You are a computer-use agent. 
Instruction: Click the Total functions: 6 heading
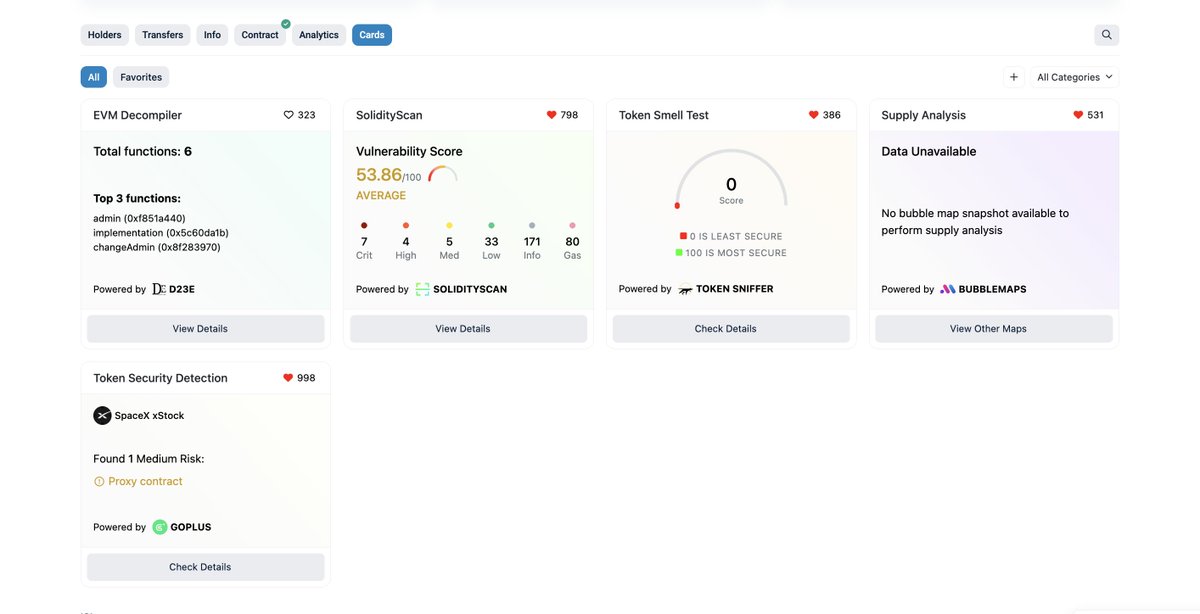(143, 152)
